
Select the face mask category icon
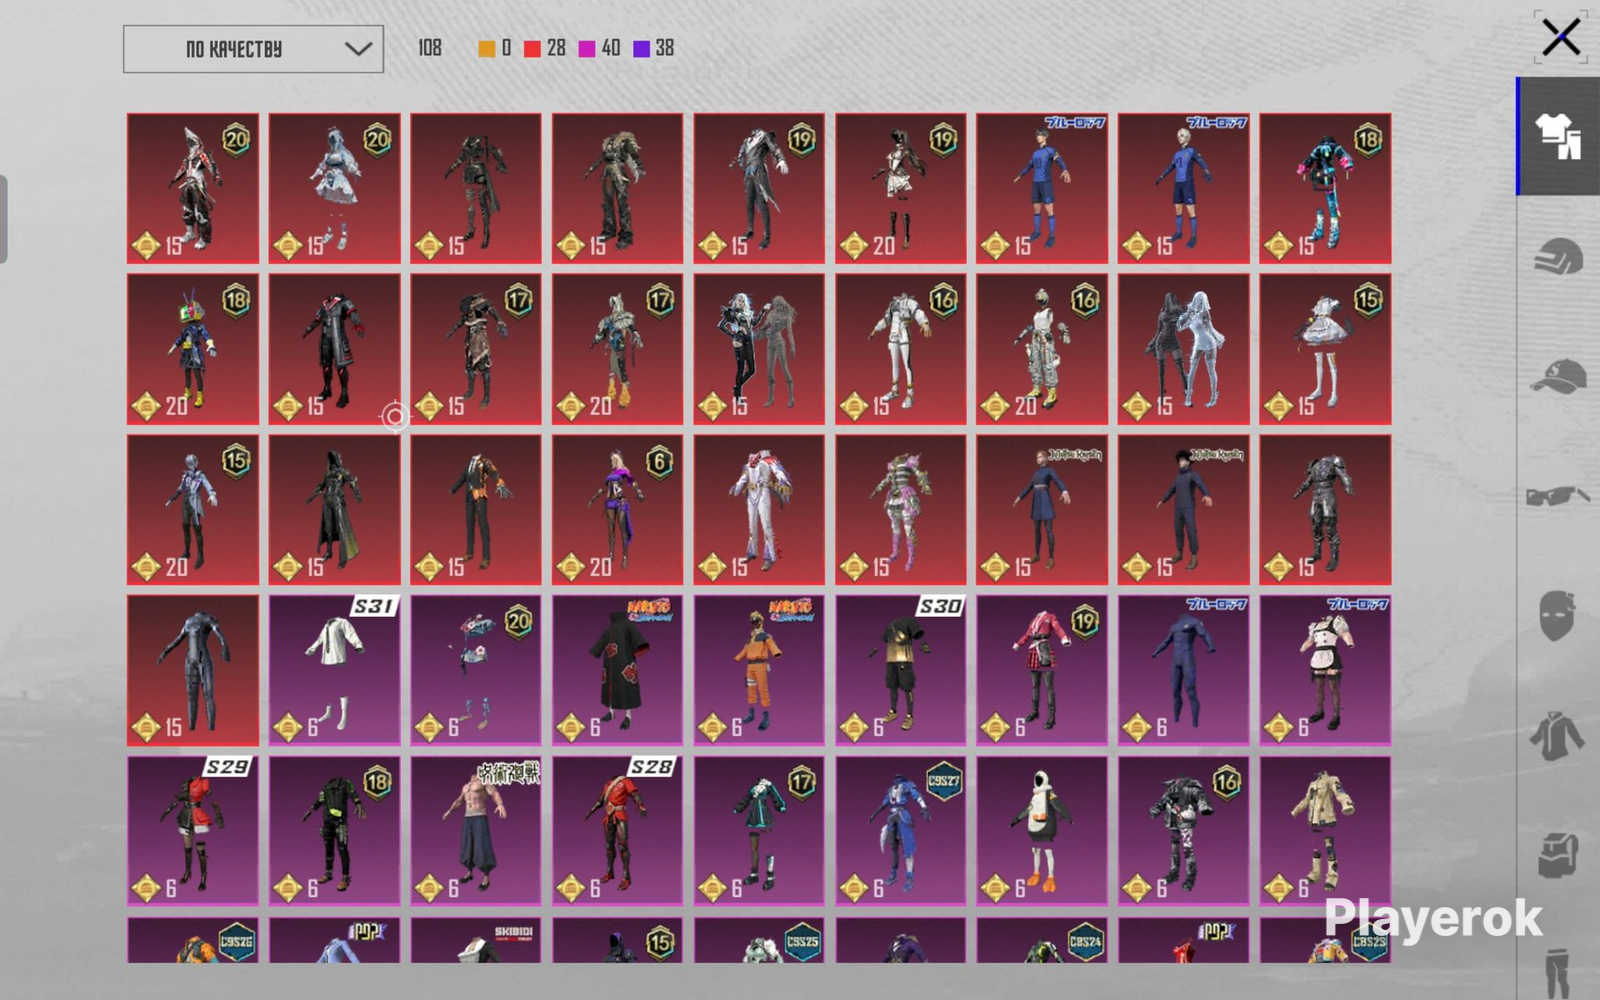click(1558, 614)
